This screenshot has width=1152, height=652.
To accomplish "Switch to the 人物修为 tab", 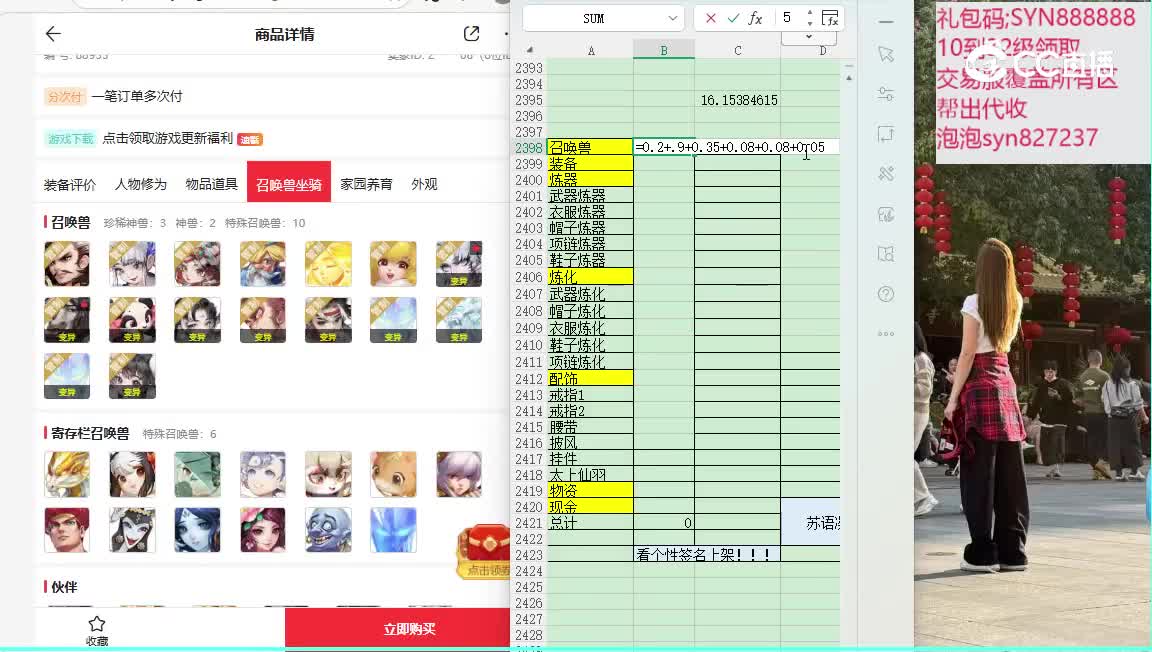I will coord(141,184).
